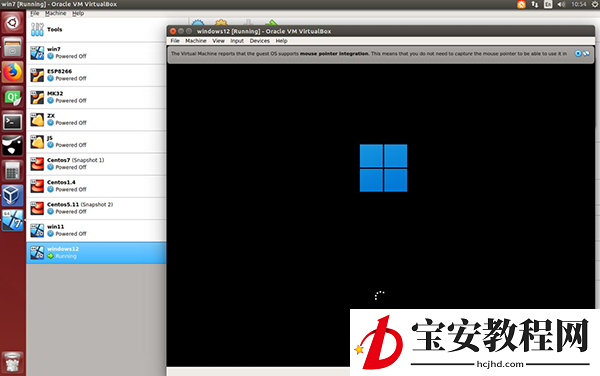Open File menu in windows12 VM window
The height and width of the screenshot is (376, 600).
pyautogui.click(x=175, y=41)
